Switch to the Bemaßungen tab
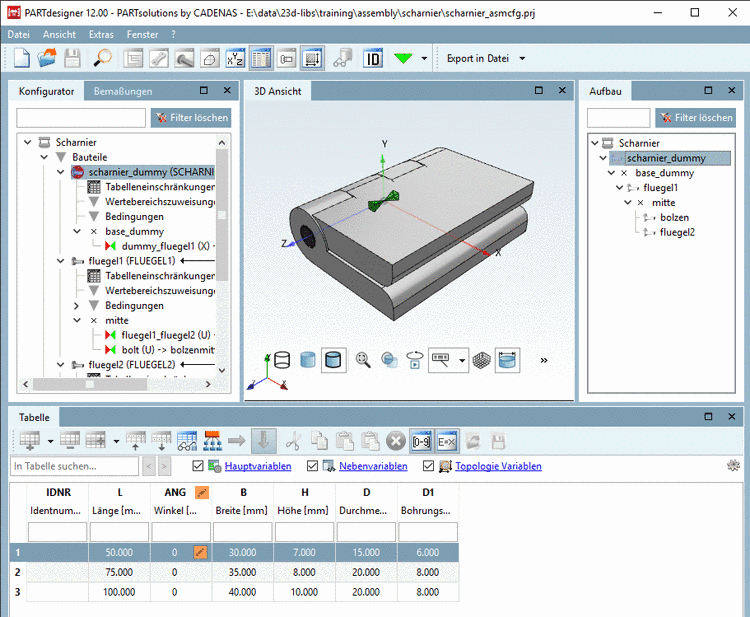The height and width of the screenshot is (617, 750). coord(122,91)
